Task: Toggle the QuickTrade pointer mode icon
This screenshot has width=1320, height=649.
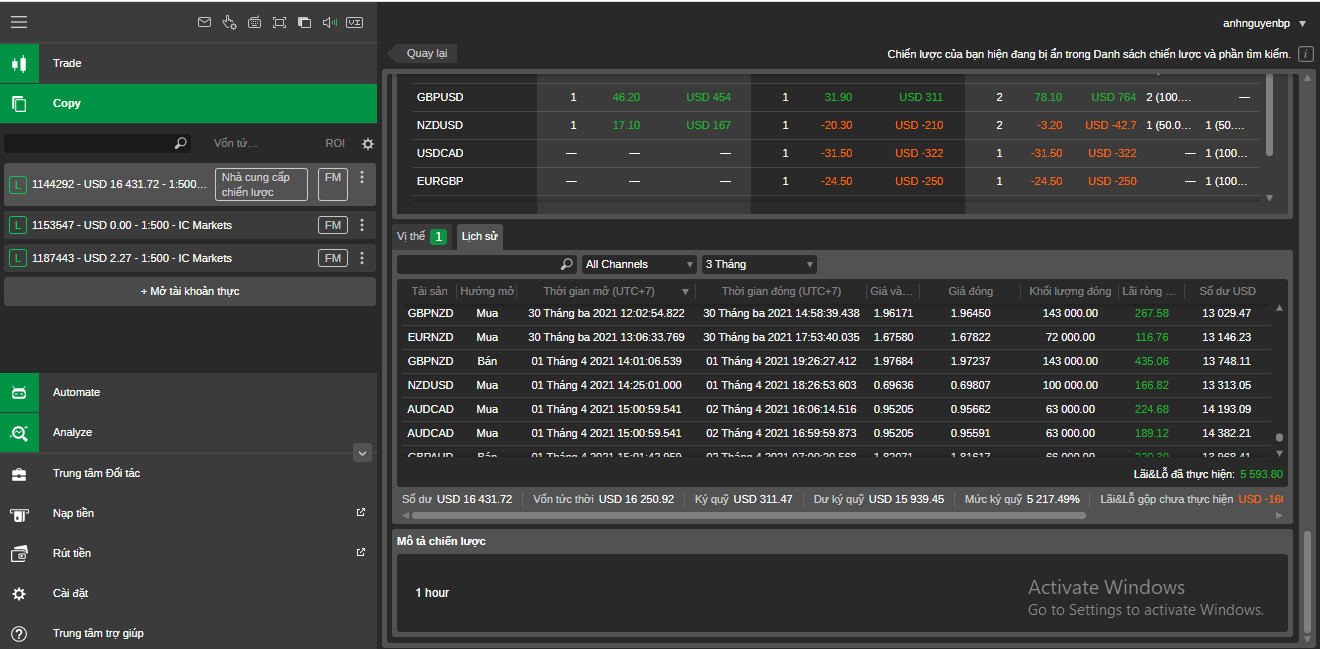Action: (229, 22)
